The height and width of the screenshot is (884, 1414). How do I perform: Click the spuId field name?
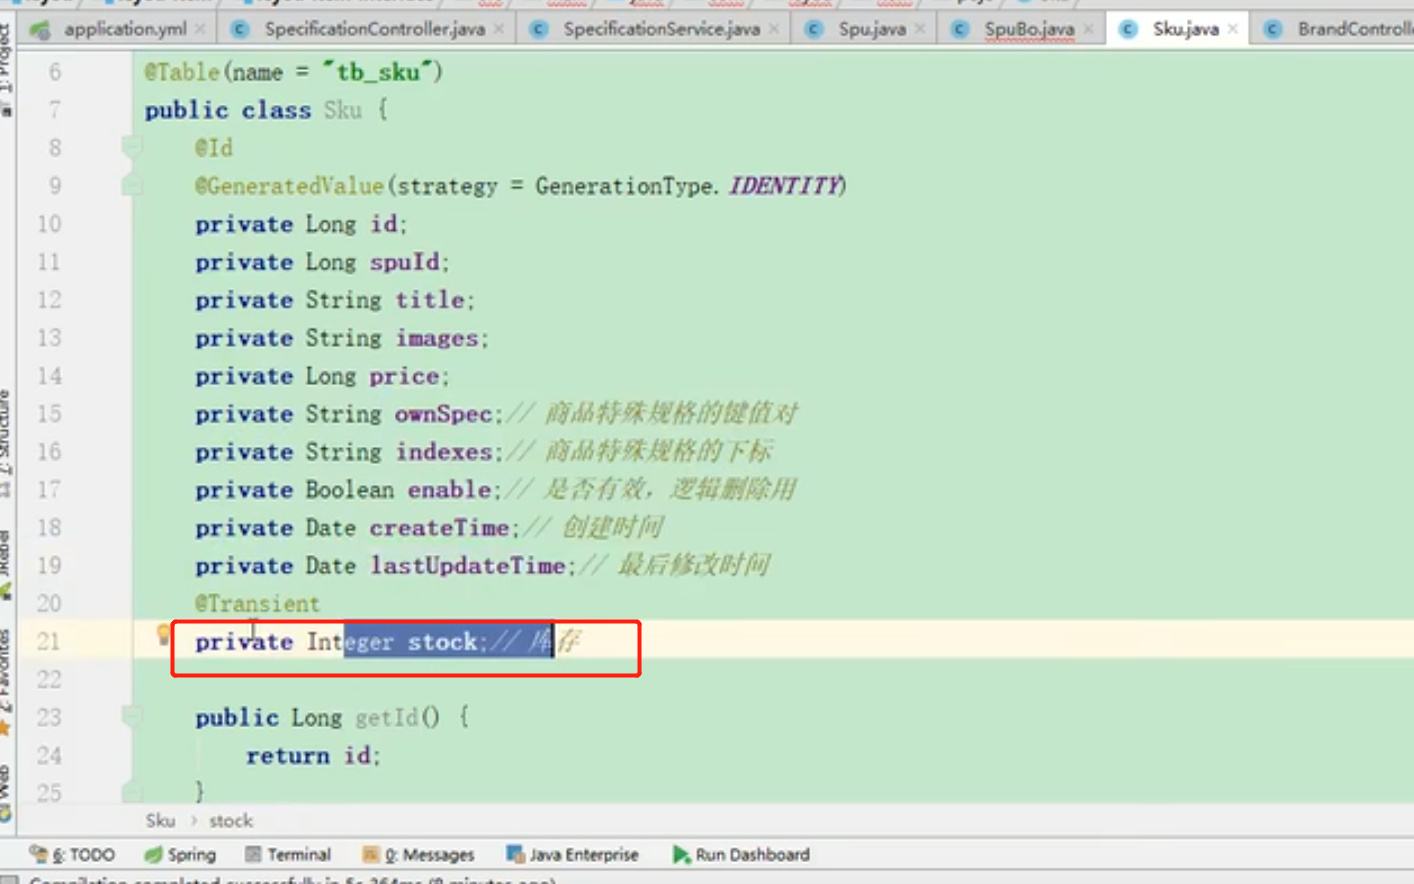point(405,262)
